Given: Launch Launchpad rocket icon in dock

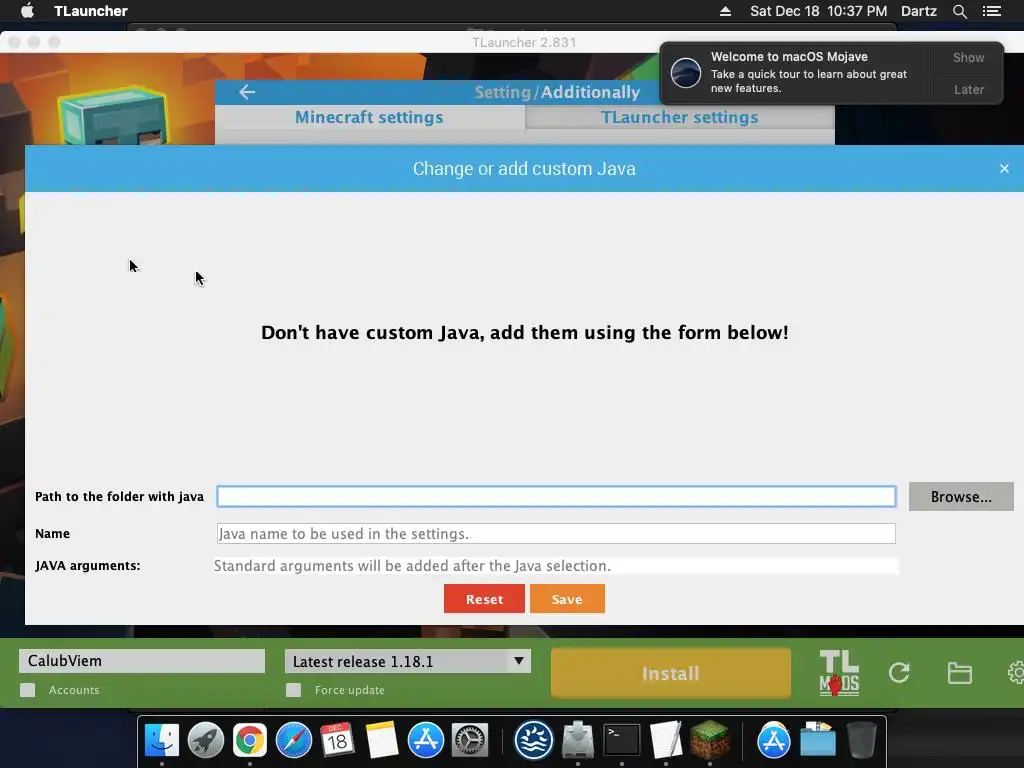Looking at the screenshot, I should tap(206, 741).
